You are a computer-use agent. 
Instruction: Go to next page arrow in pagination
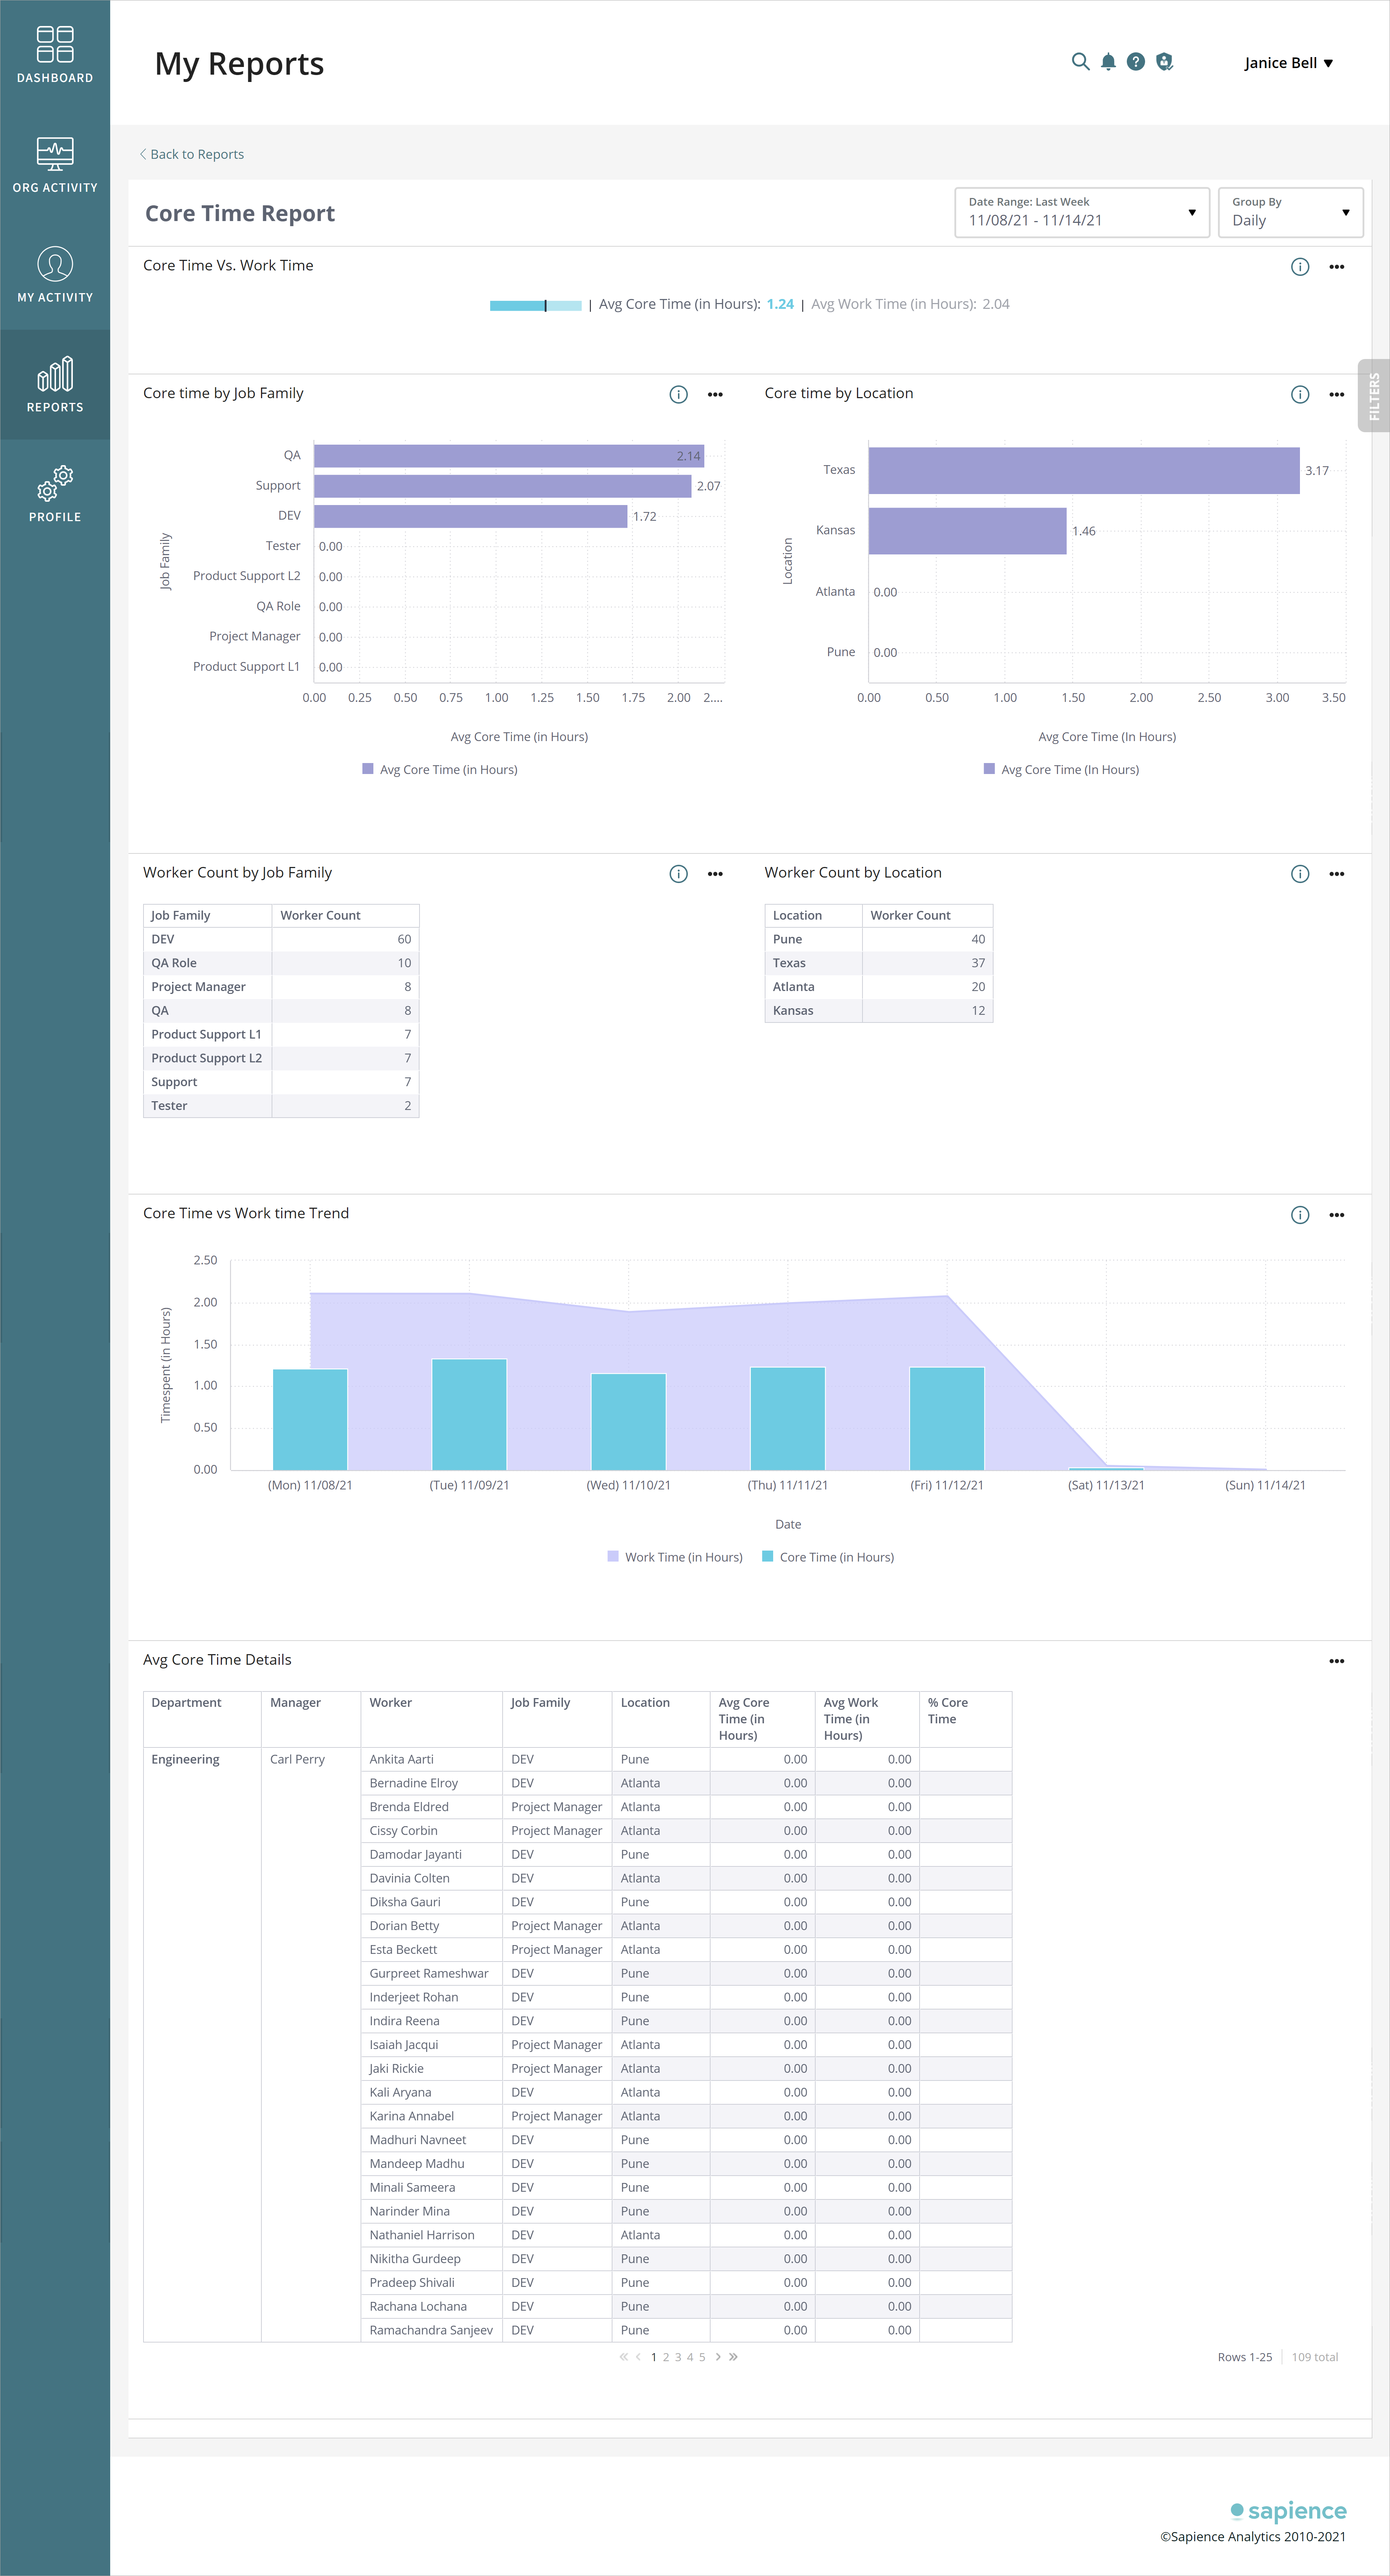718,2357
